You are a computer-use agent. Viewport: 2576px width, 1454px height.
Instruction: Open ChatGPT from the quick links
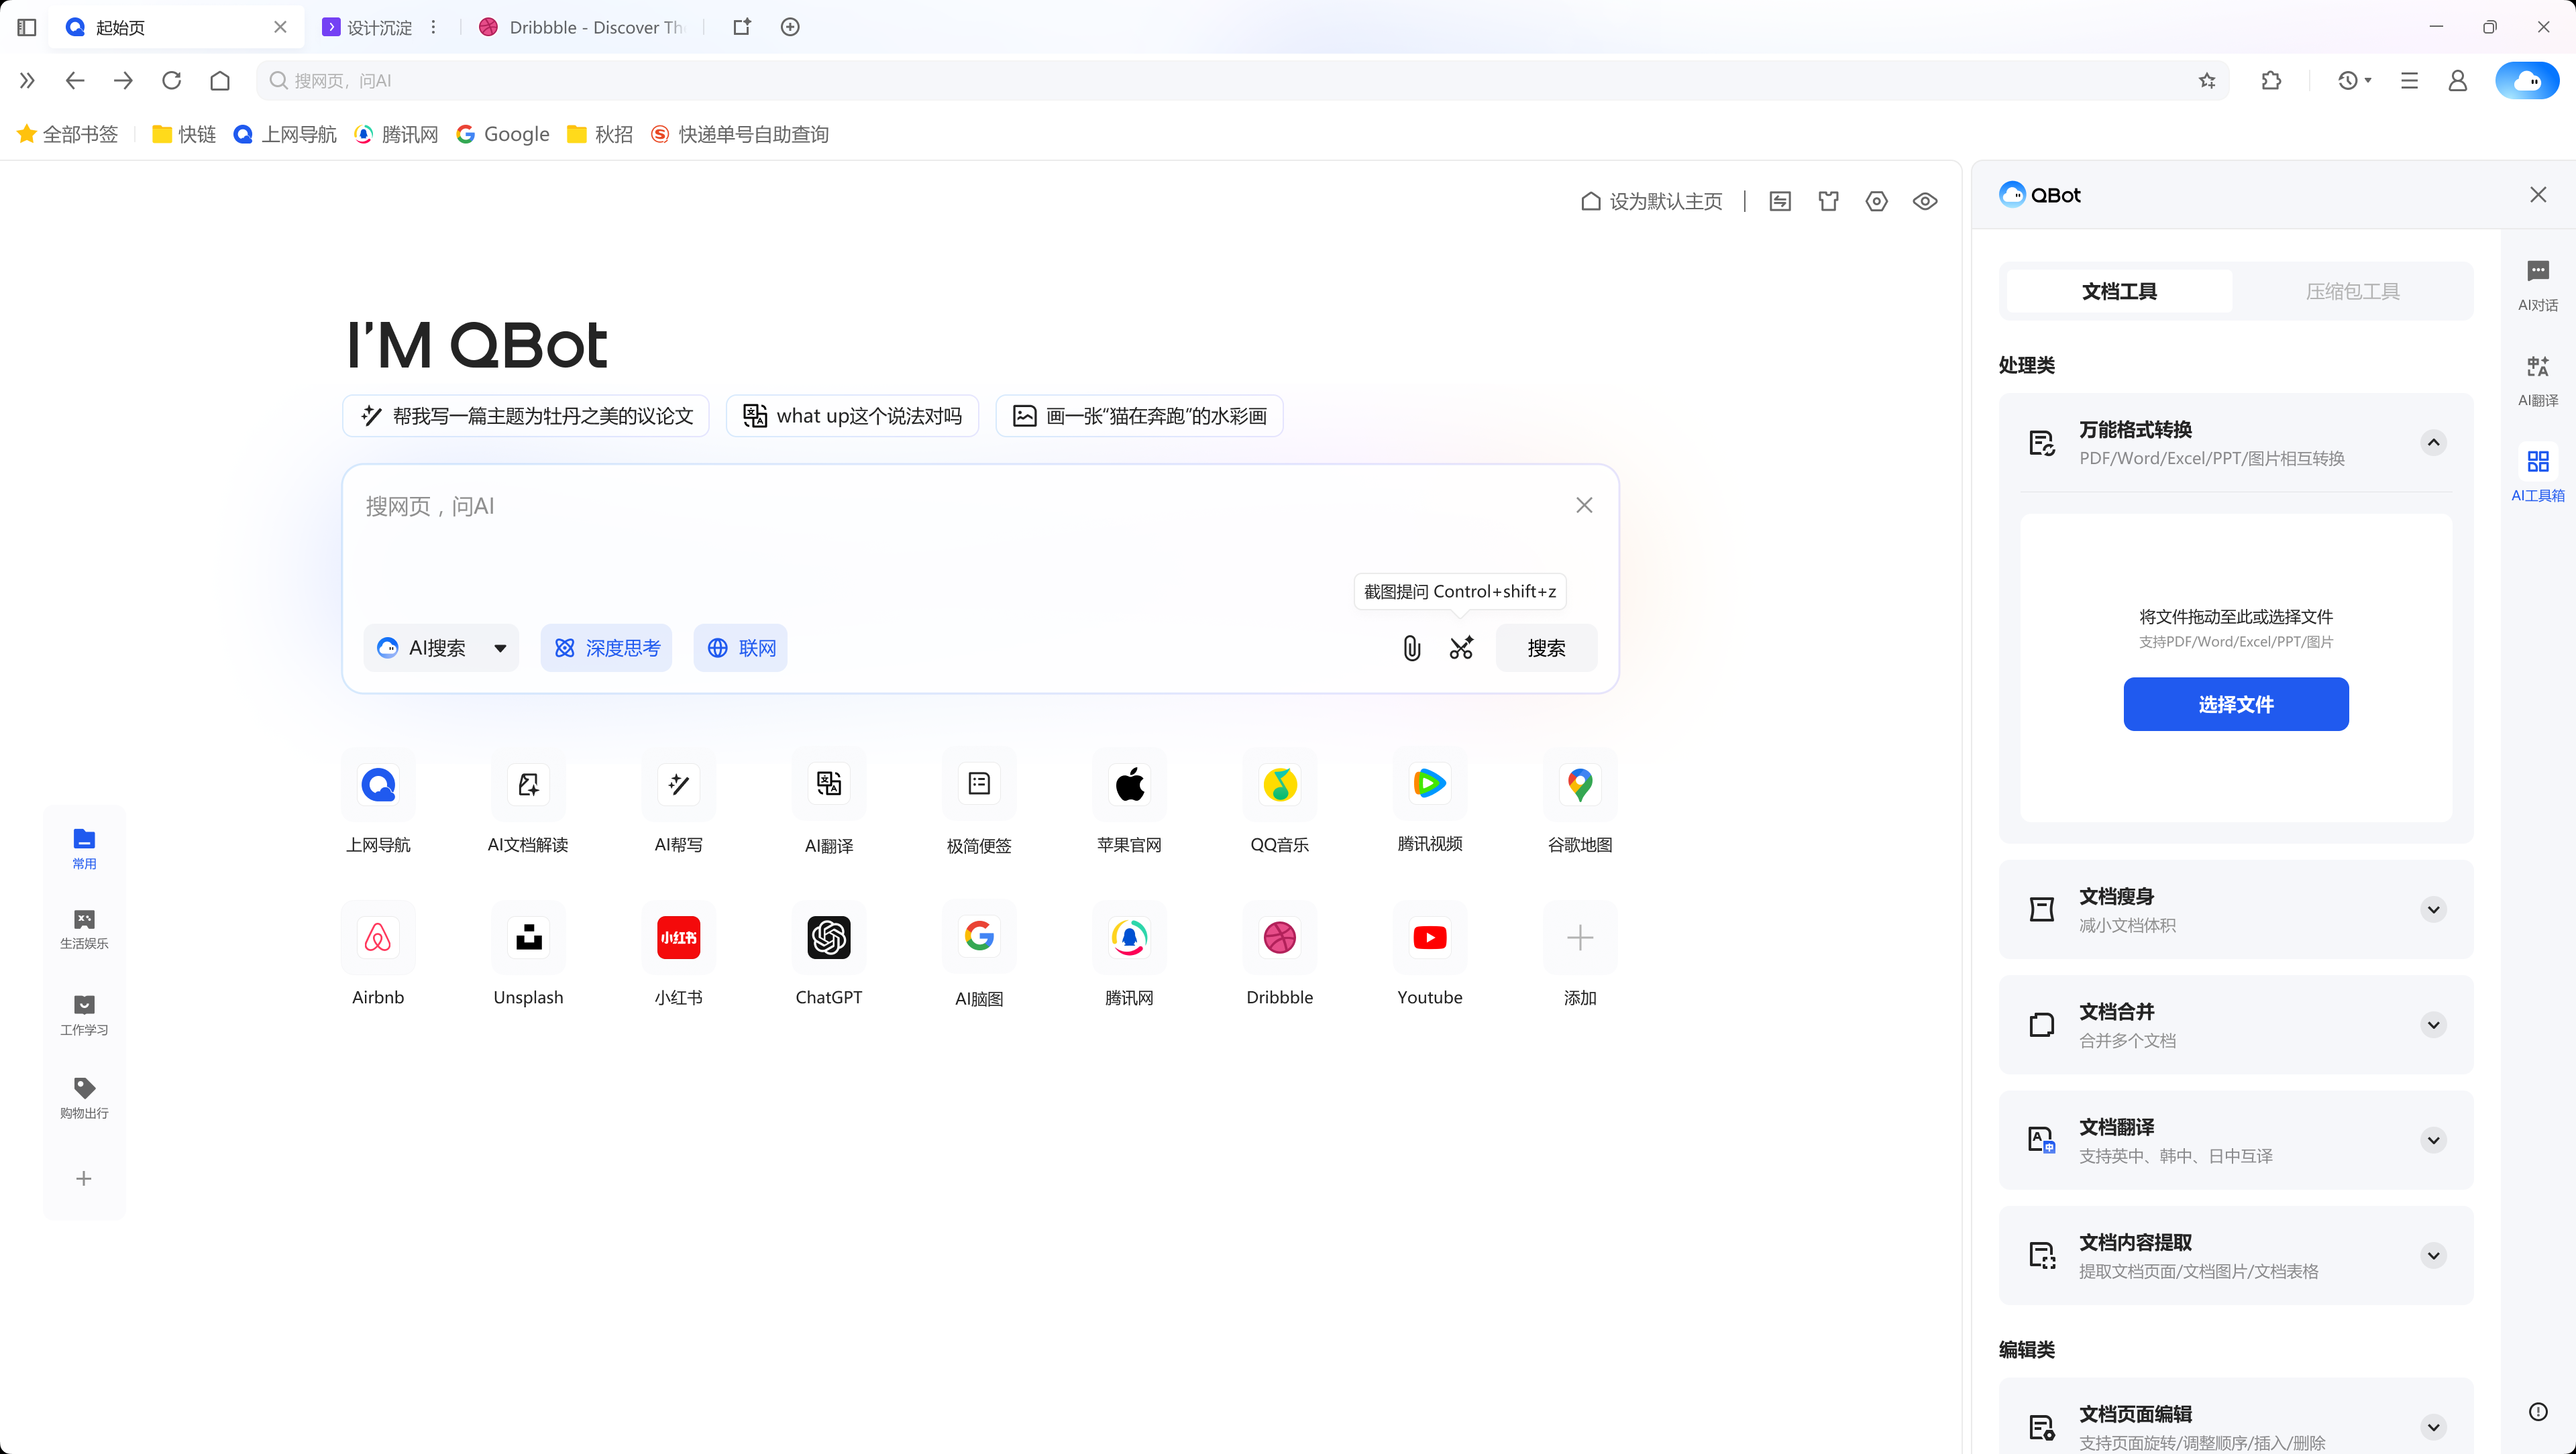point(828,938)
